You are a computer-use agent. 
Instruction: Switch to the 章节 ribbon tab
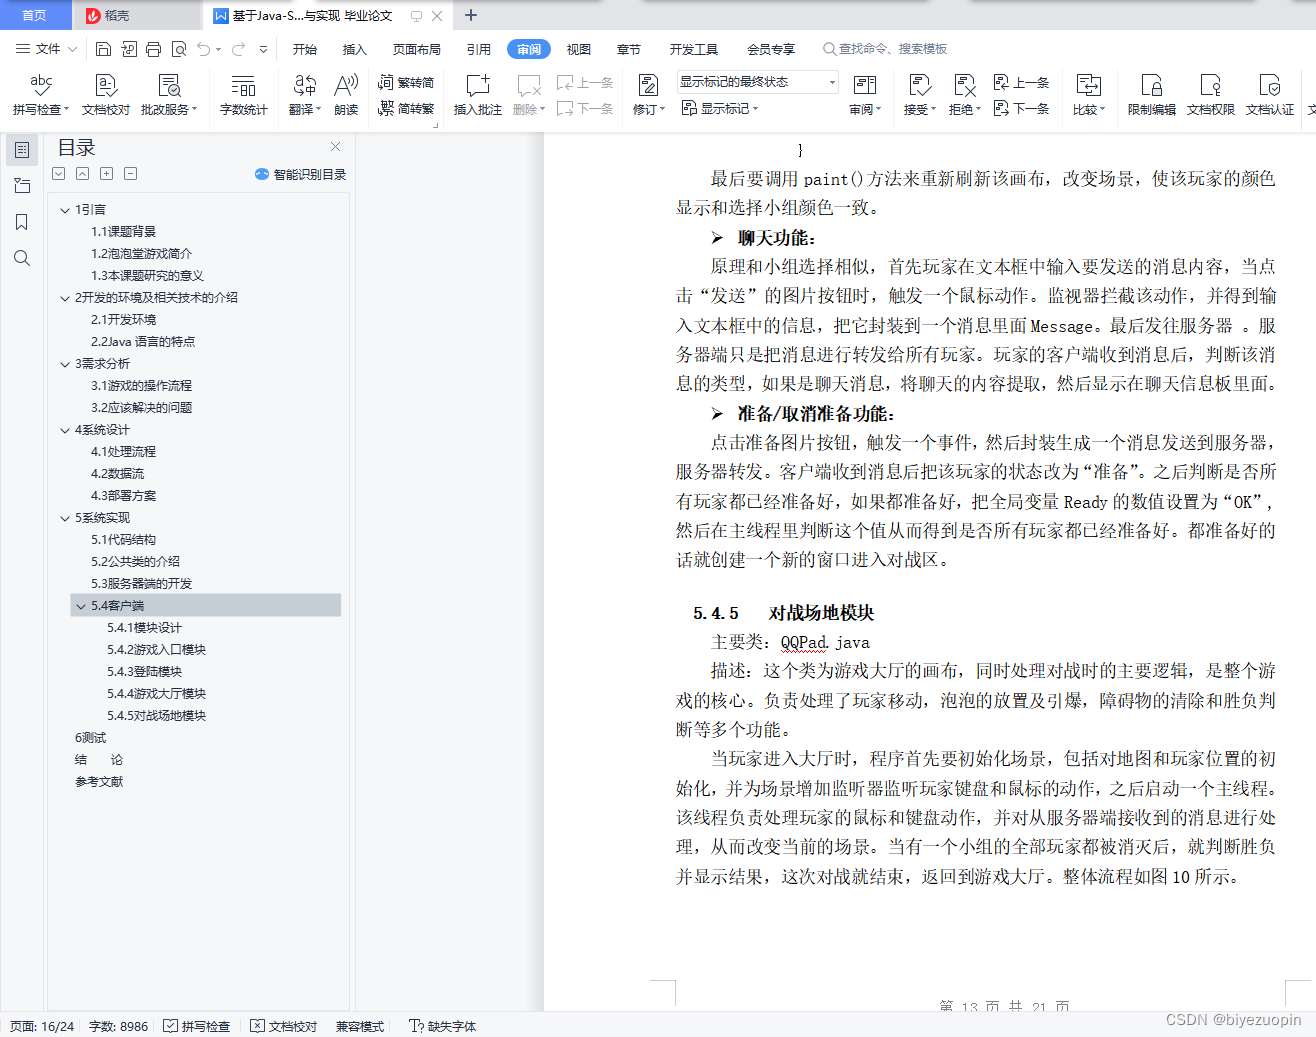point(629,49)
